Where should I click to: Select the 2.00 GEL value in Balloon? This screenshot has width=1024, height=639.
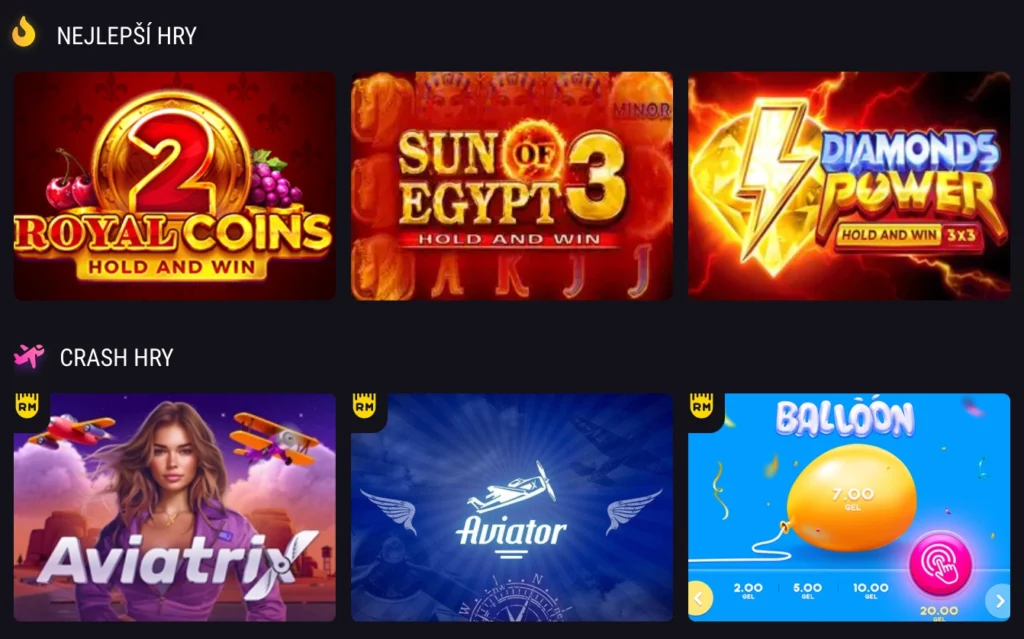point(748,591)
